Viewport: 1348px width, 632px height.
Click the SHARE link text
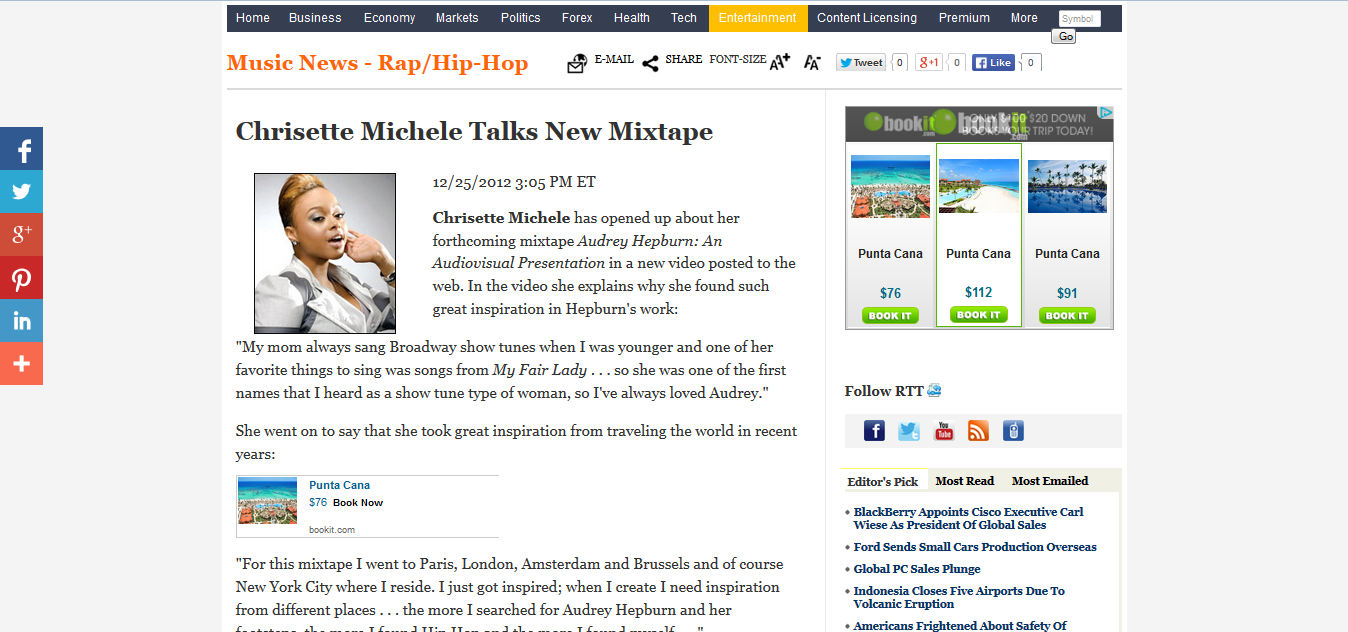coord(684,59)
